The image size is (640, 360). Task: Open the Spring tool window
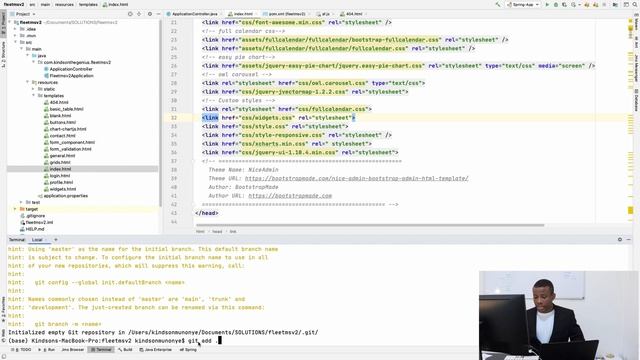[188, 350]
